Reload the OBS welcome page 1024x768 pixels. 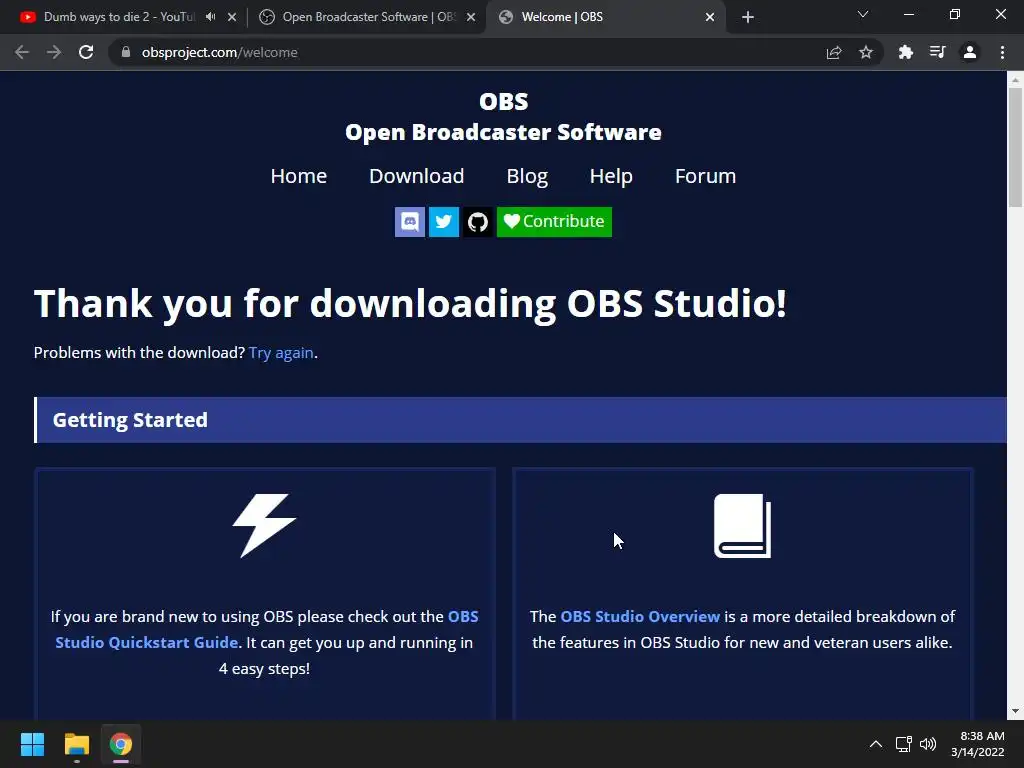(x=86, y=52)
